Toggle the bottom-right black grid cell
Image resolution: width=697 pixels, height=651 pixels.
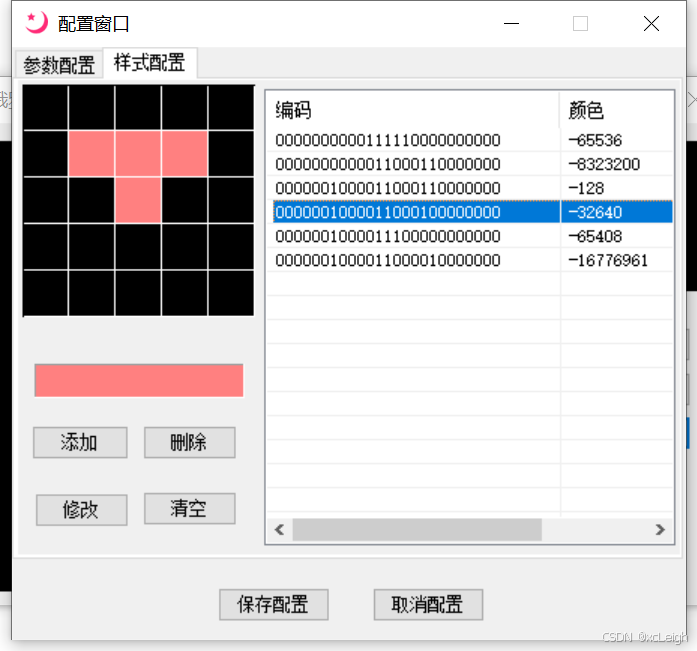point(231,293)
